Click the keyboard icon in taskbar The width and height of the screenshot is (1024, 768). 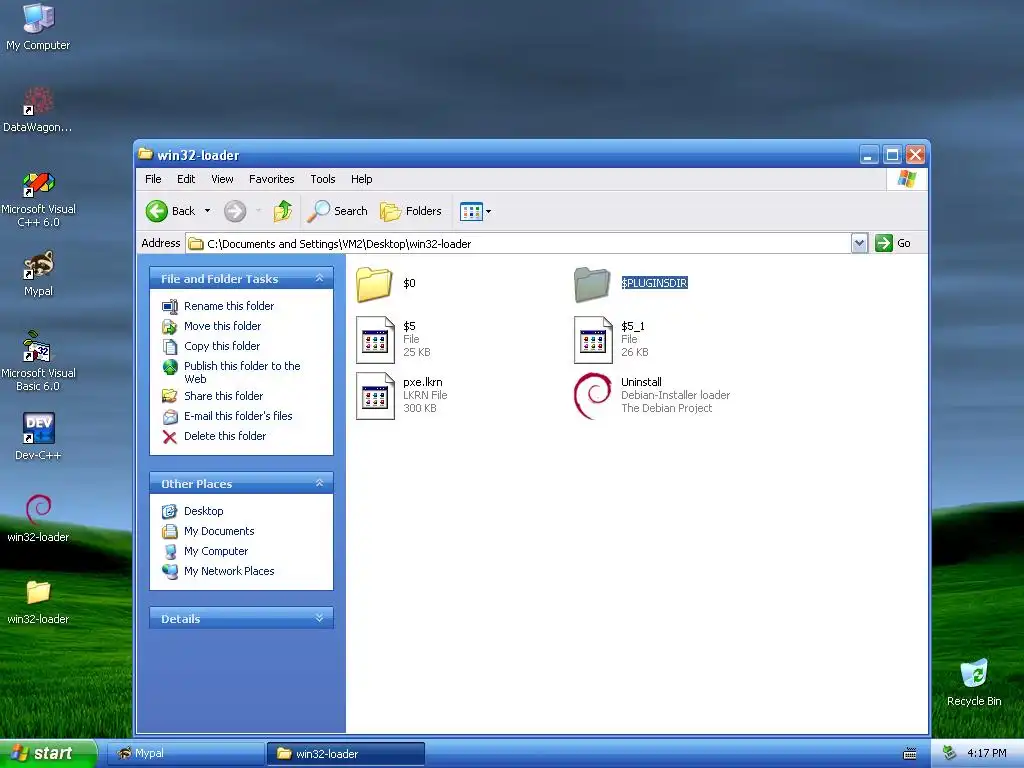[910, 754]
